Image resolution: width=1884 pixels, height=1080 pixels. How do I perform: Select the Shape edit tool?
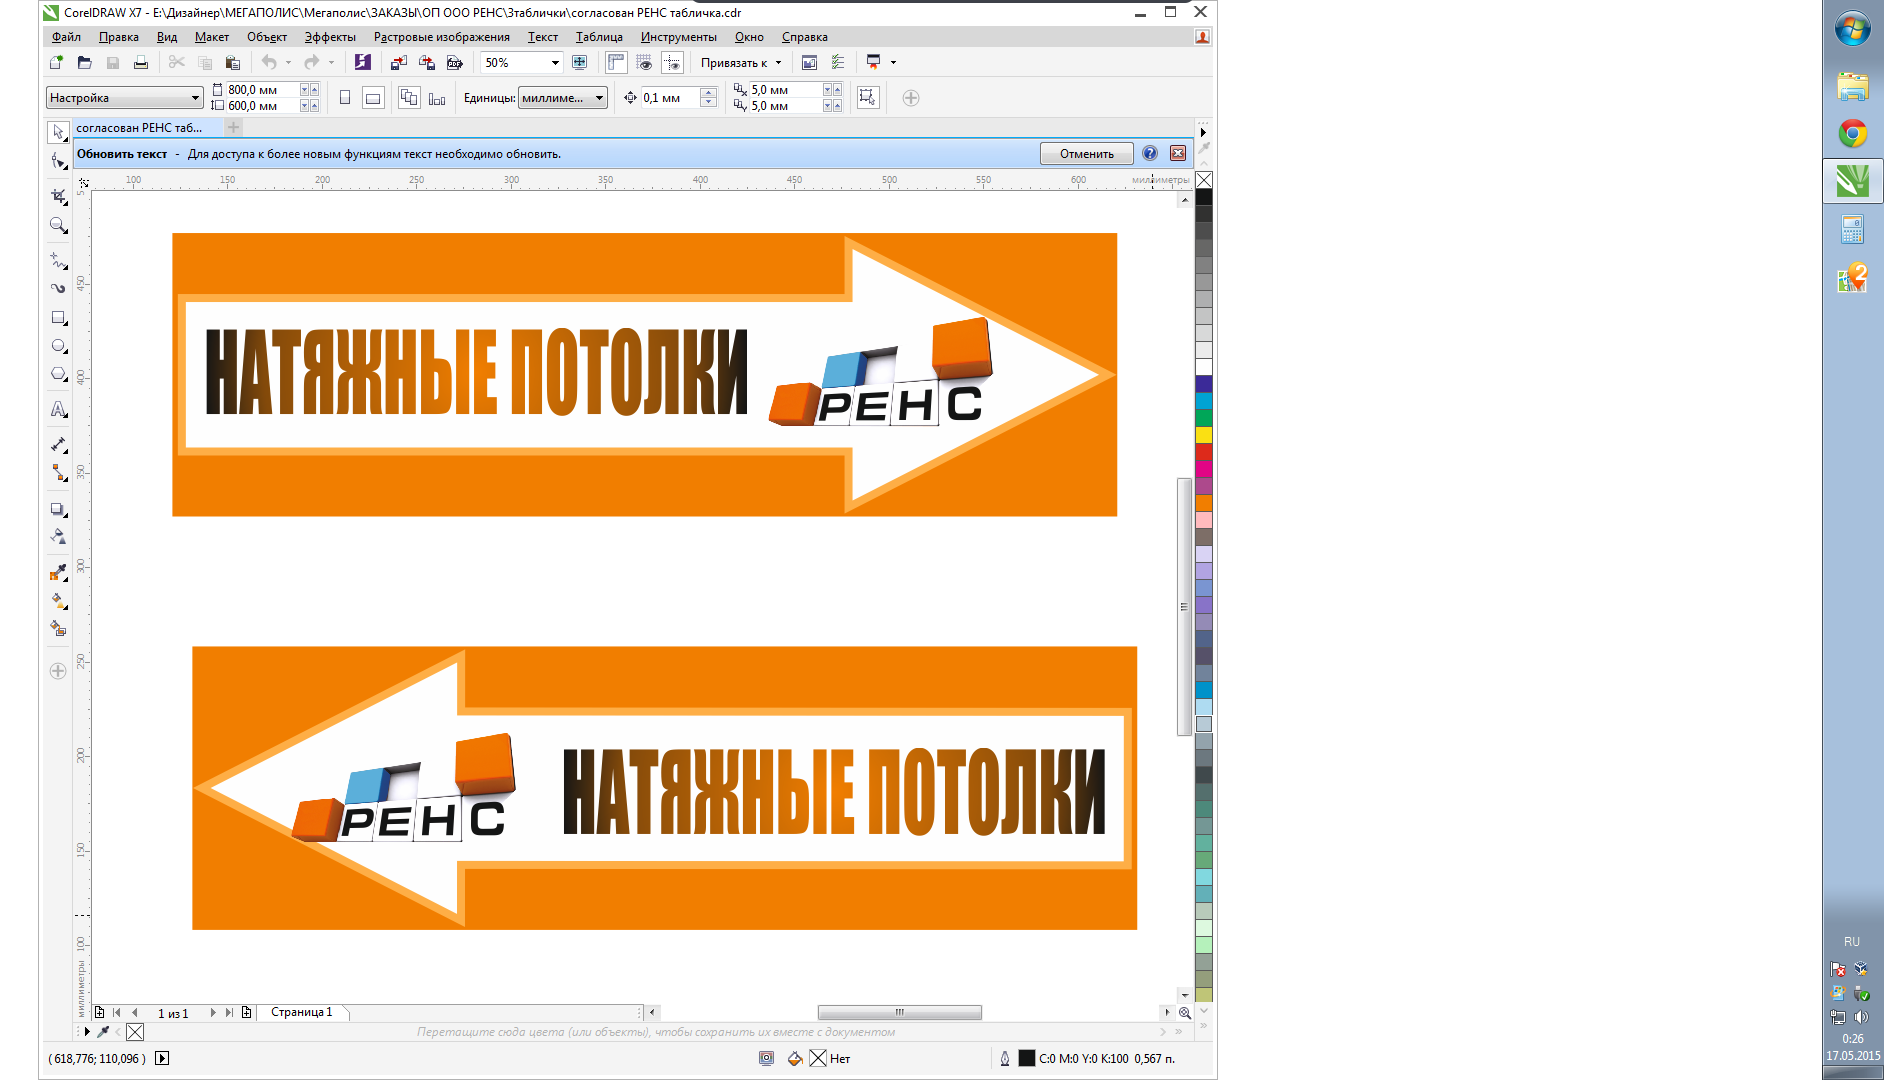58,161
